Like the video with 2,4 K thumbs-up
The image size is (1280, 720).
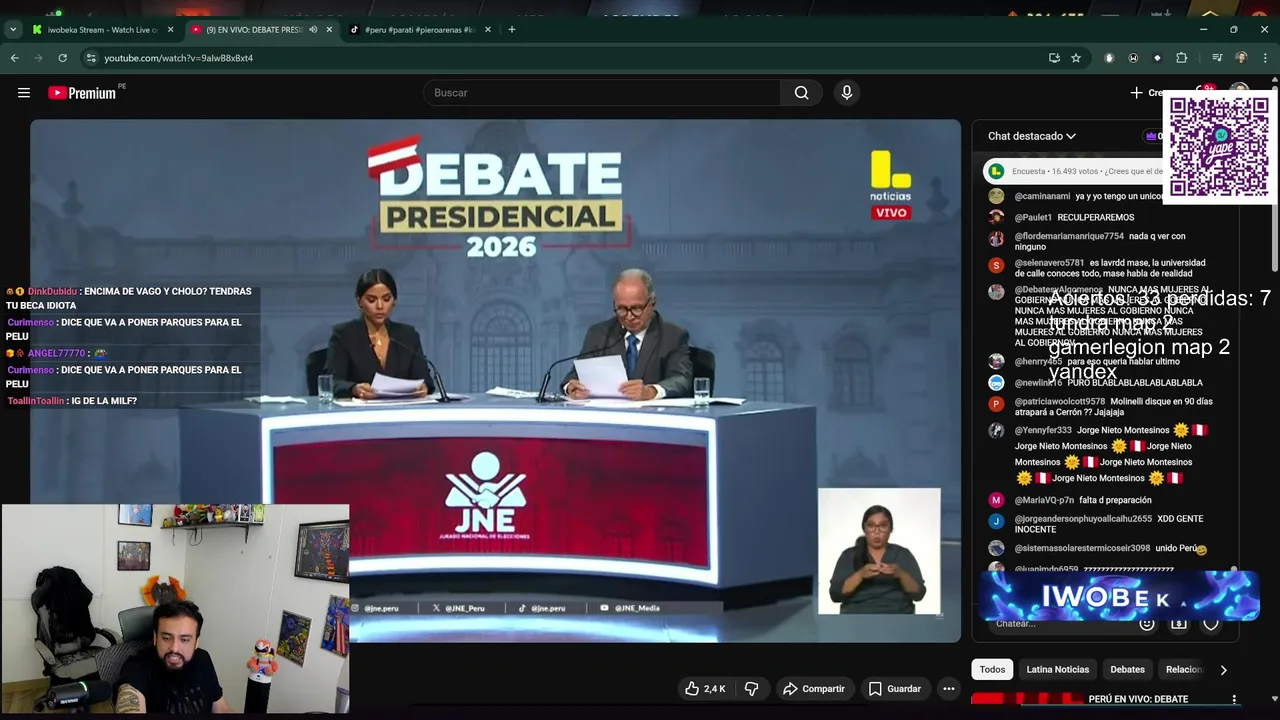(x=705, y=689)
